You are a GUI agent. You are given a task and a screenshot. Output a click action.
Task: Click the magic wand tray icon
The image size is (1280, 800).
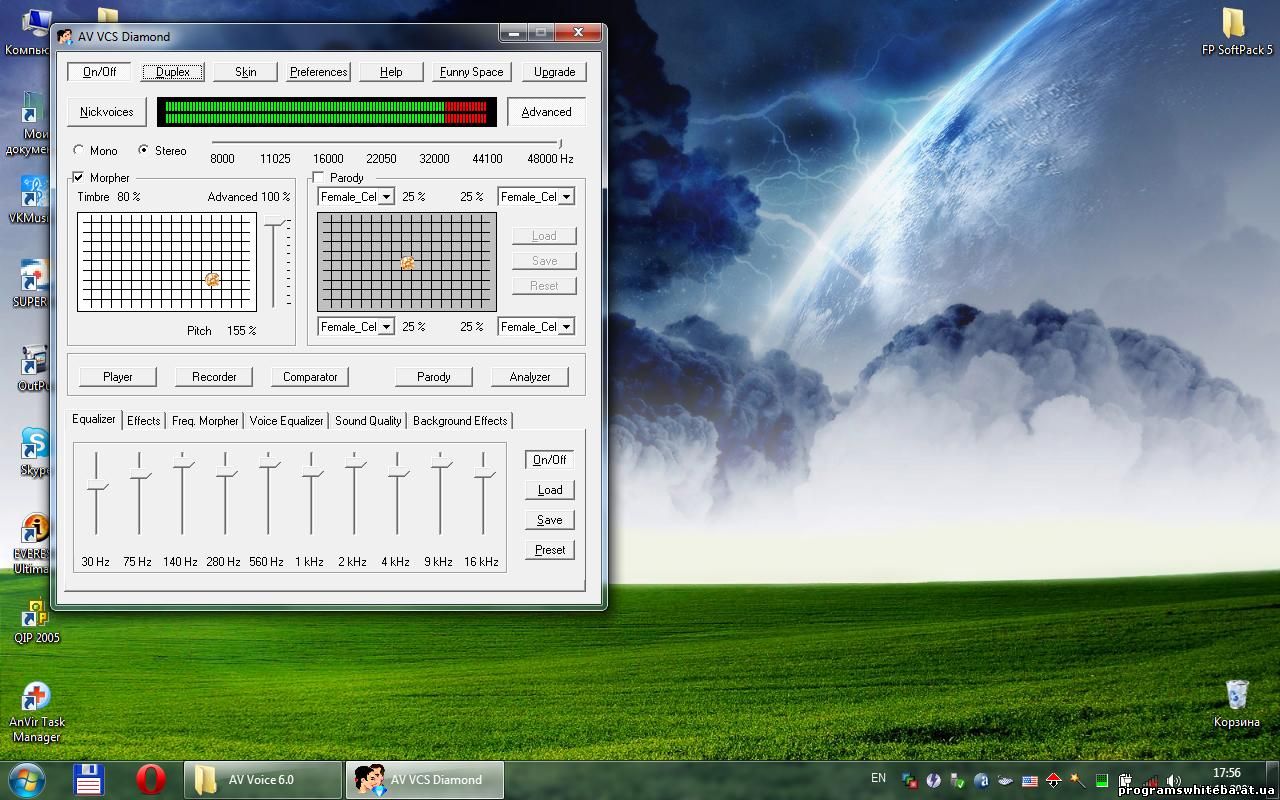point(1077,780)
